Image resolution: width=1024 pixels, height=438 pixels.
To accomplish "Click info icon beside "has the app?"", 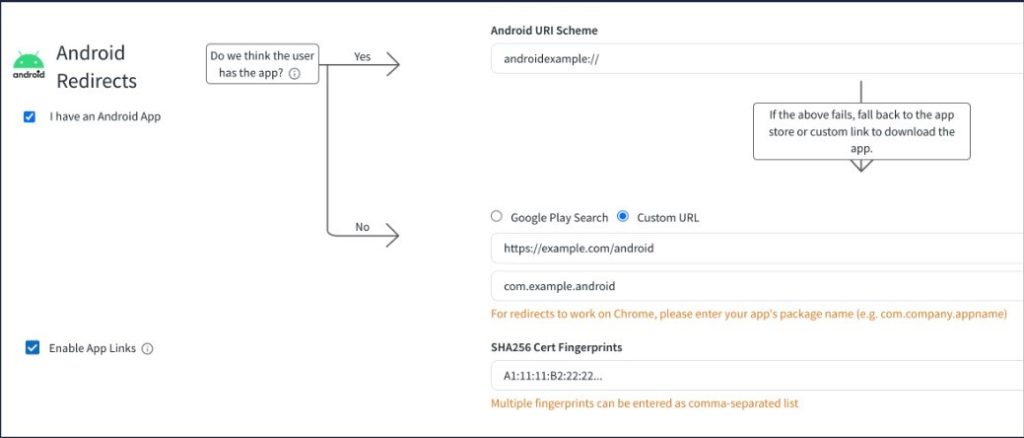I will (295, 73).
